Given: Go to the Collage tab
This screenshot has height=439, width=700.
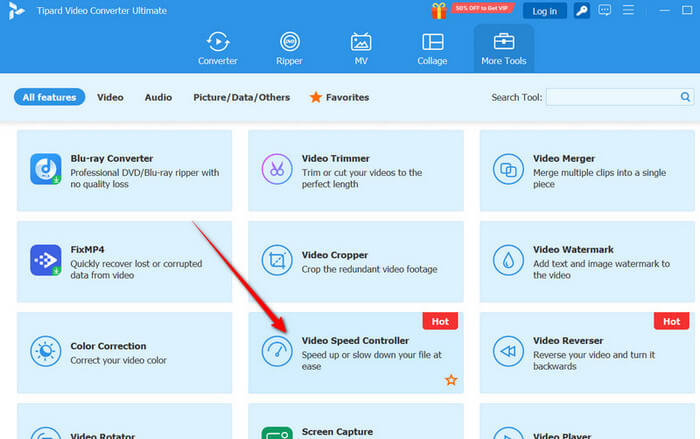Looking at the screenshot, I should pyautogui.click(x=432, y=49).
